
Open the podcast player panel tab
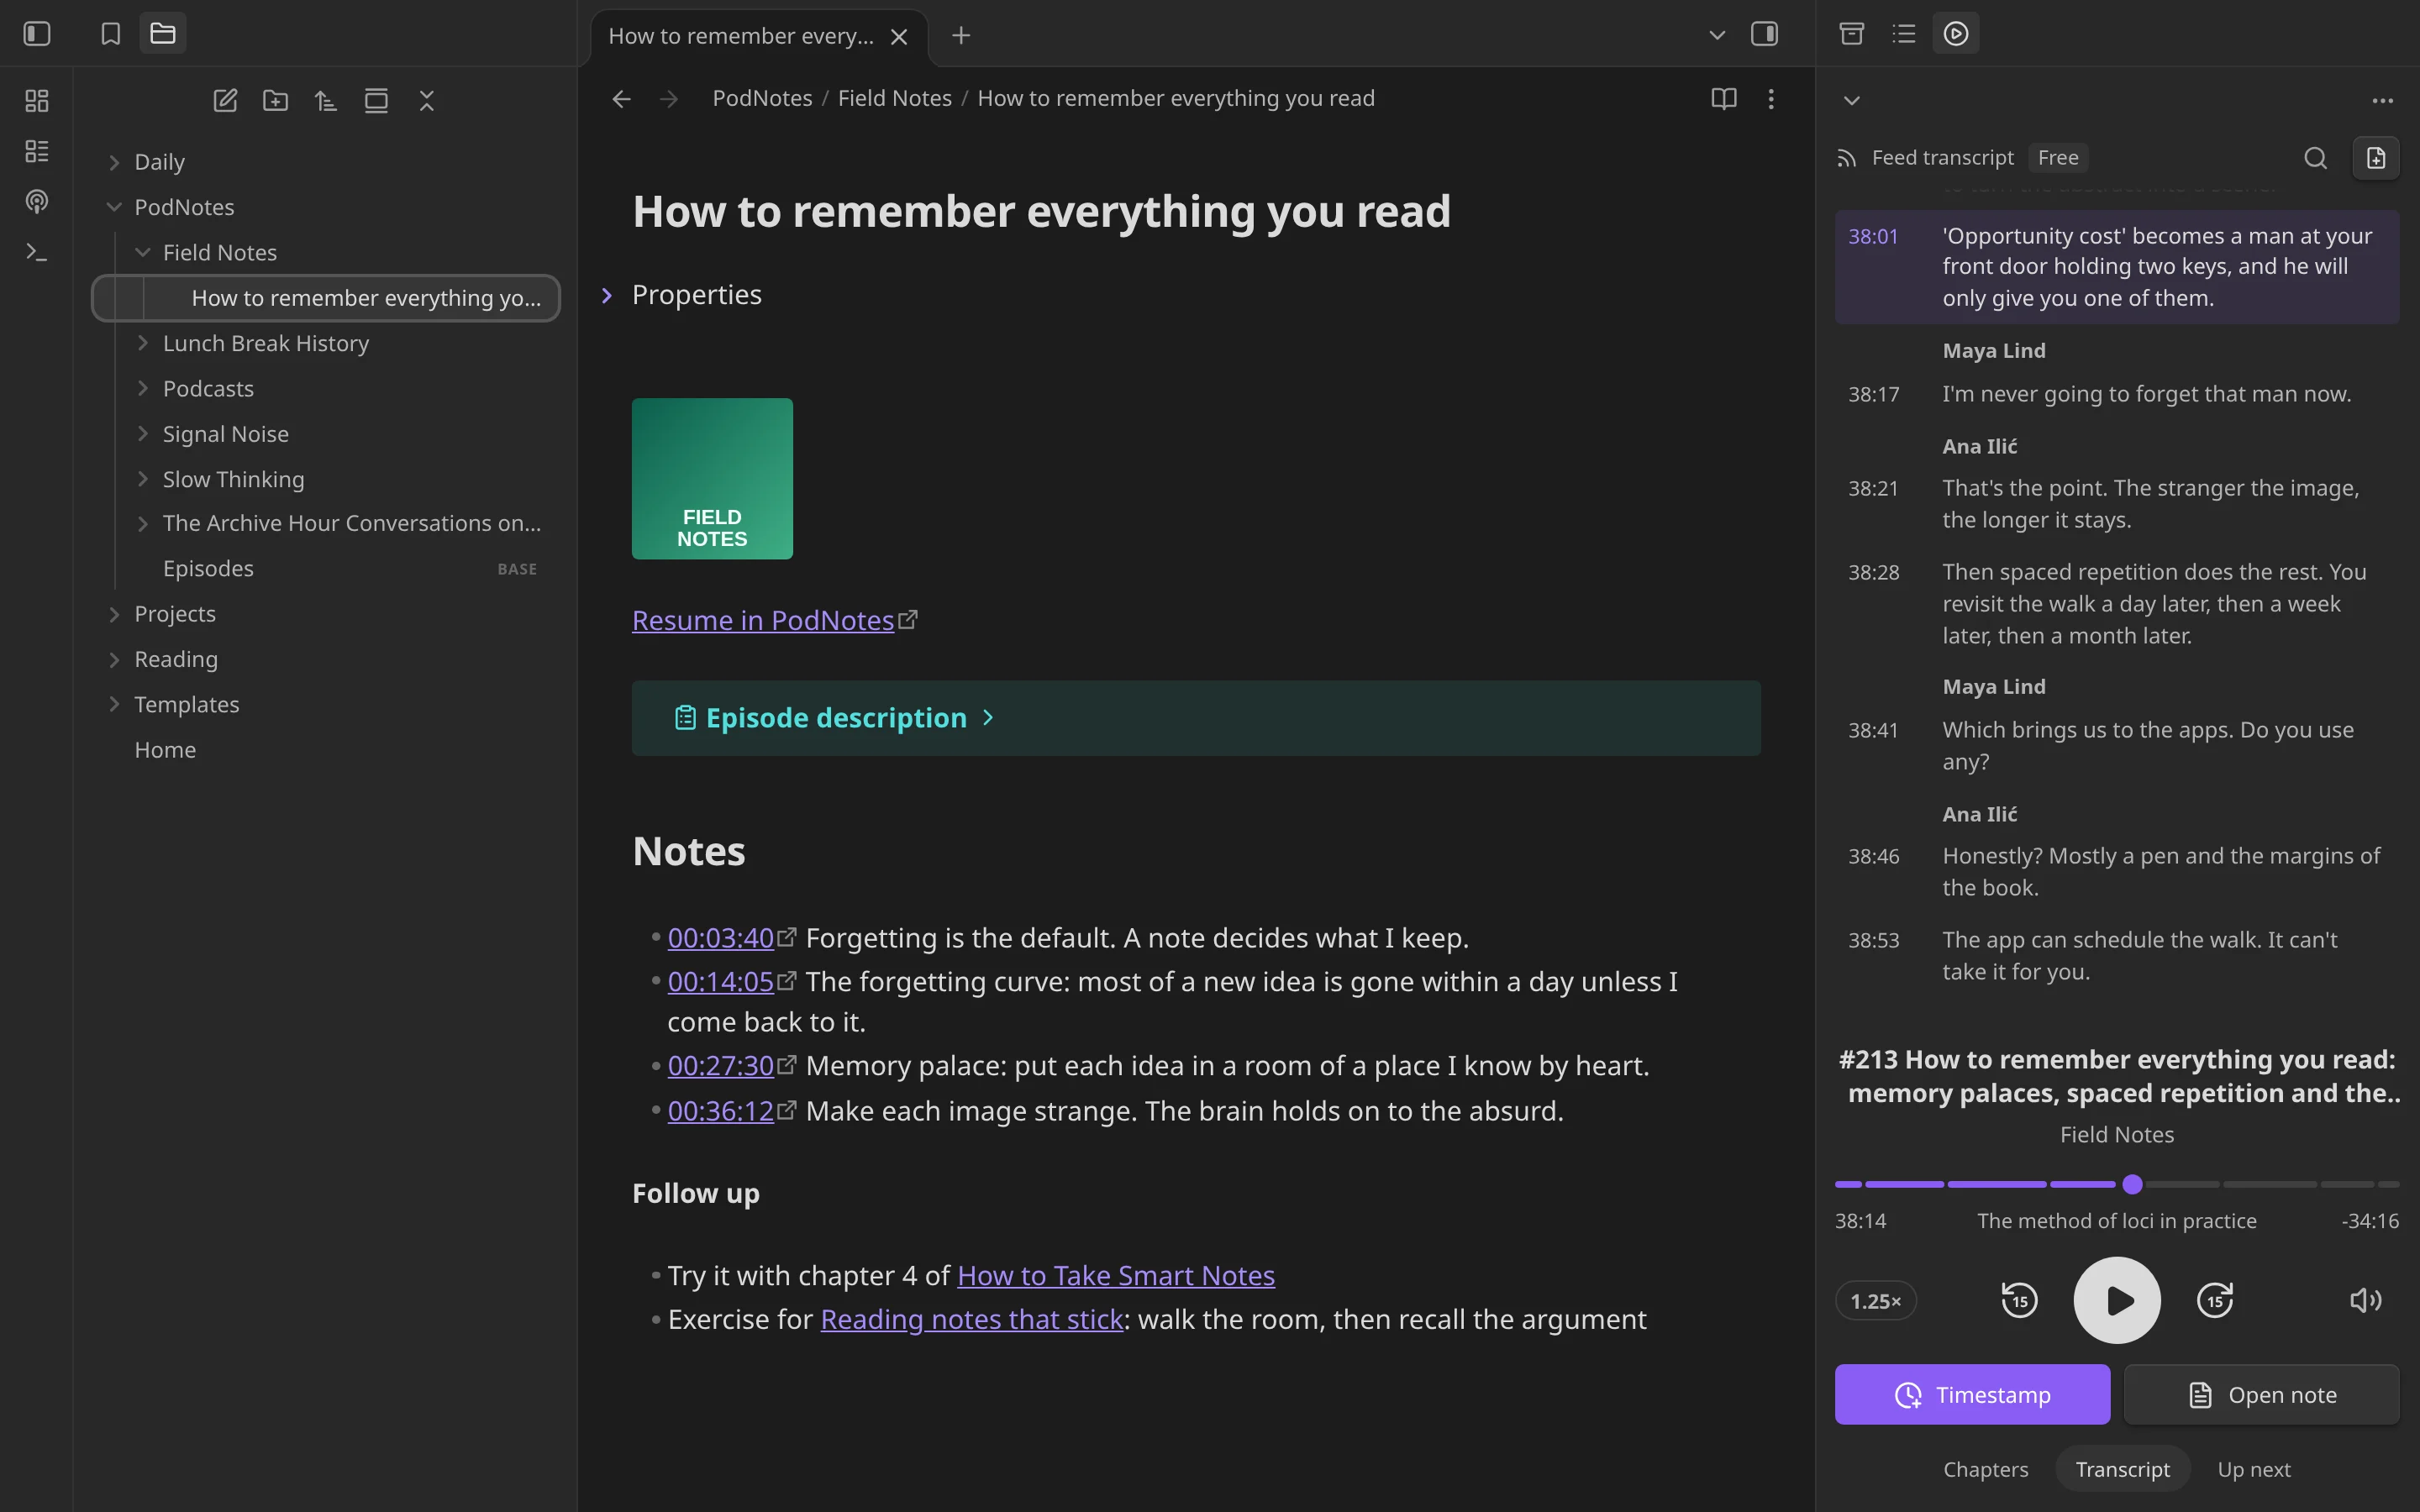pyautogui.click(x=1956, y=34)
